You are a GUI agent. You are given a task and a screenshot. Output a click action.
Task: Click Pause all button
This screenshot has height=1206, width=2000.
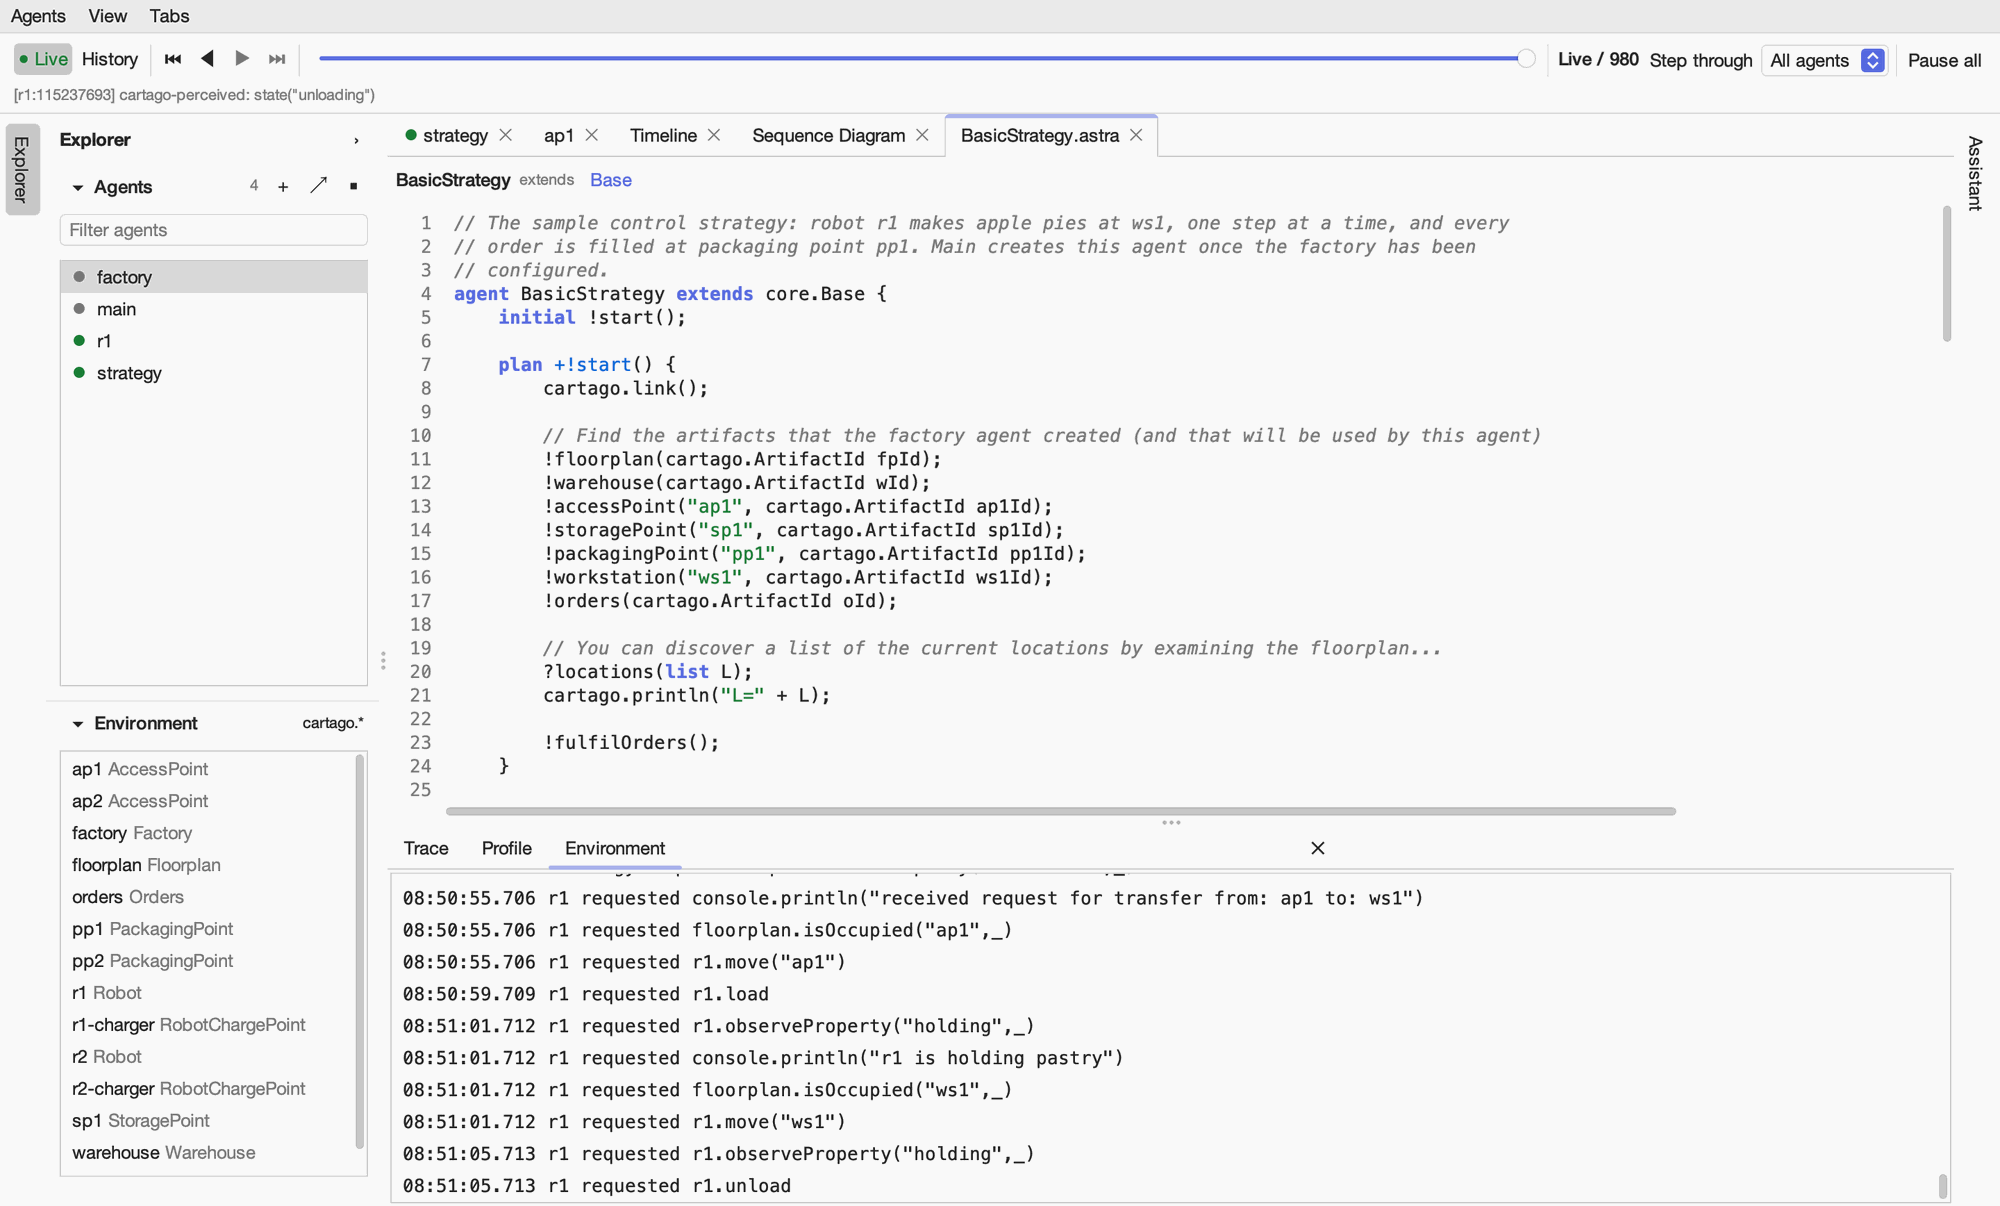click(1944, 60)
